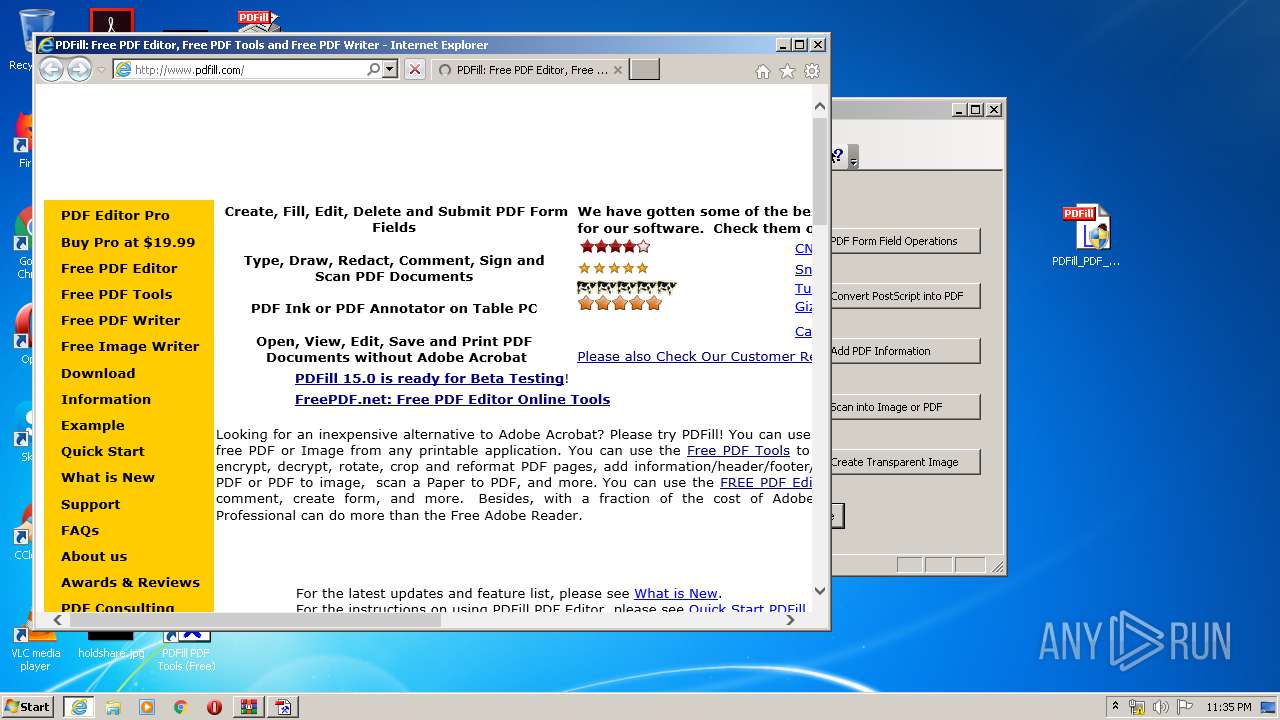Open the FAQs sidebar link
The image size is (1280, 720).
click(80, 530)
